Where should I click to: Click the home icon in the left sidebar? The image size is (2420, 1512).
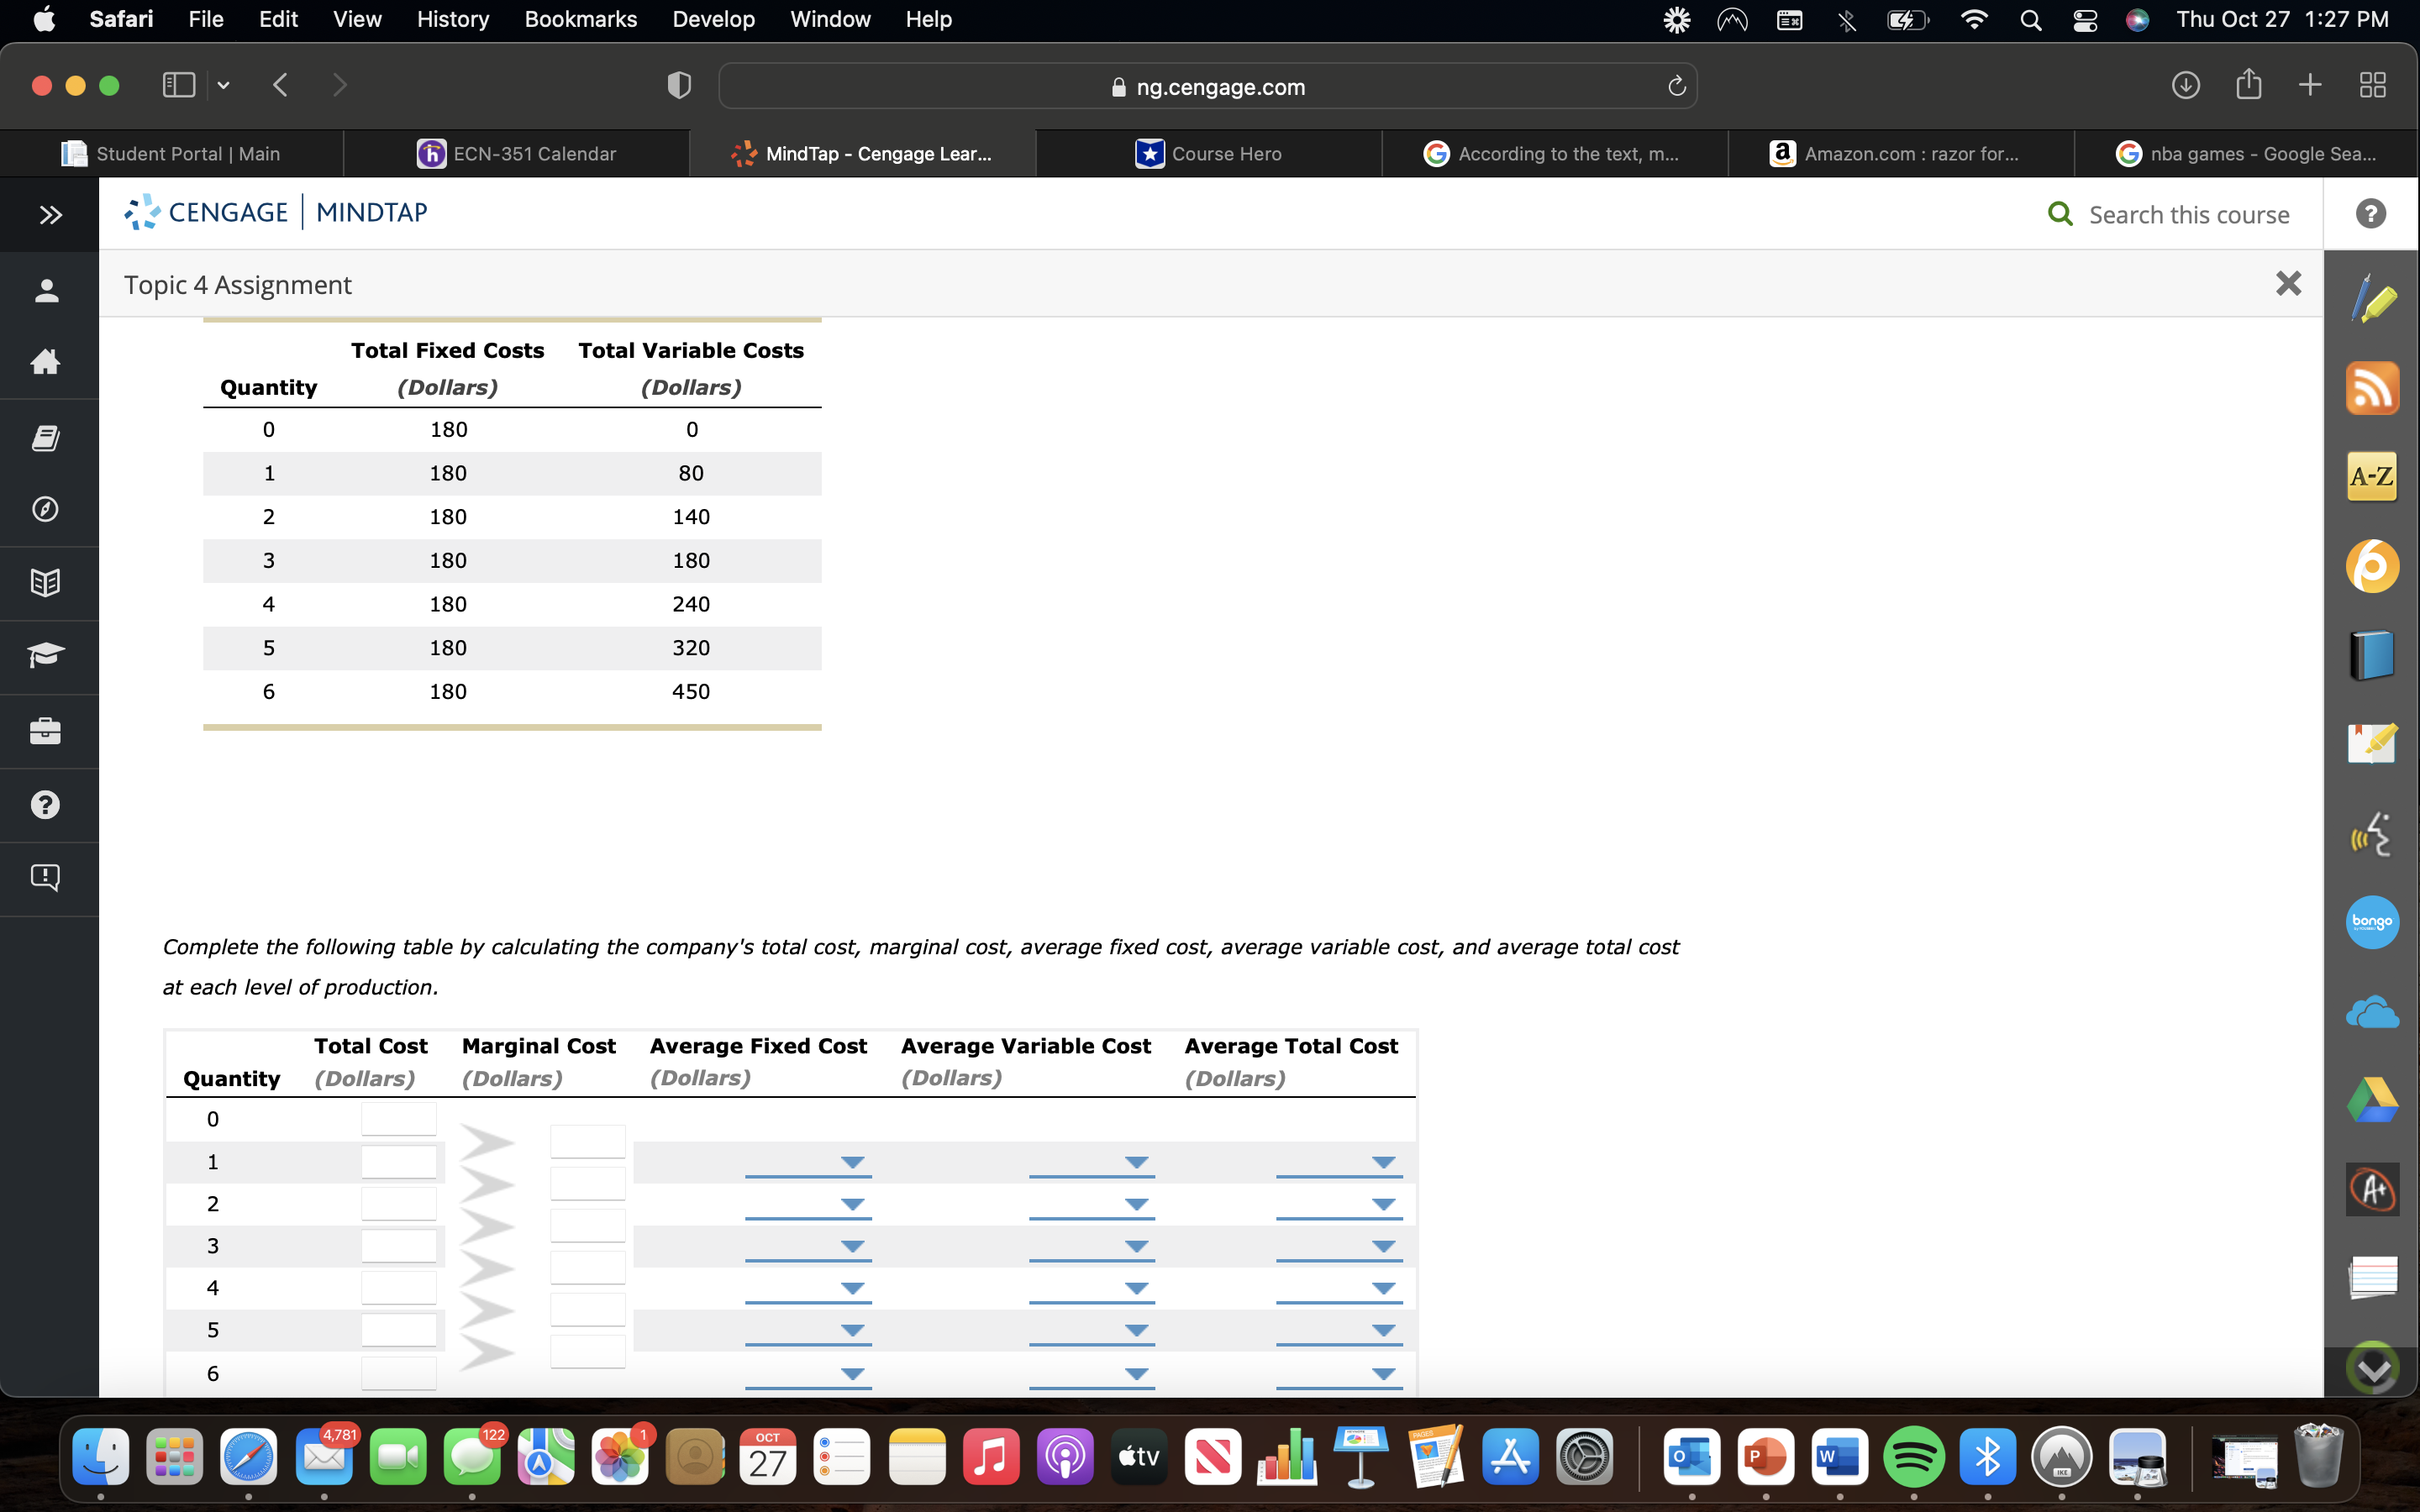[46, 362]
